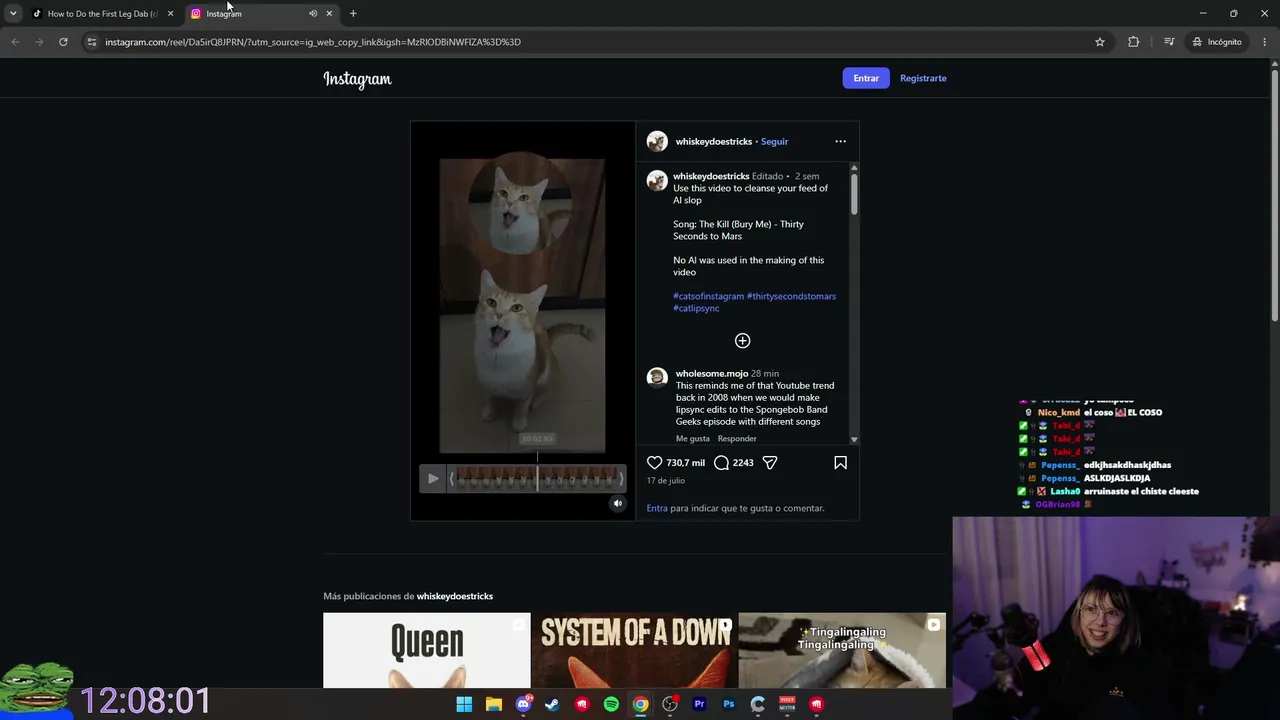Open the #catsofinstagram hashtag

[x=708, y=296]
